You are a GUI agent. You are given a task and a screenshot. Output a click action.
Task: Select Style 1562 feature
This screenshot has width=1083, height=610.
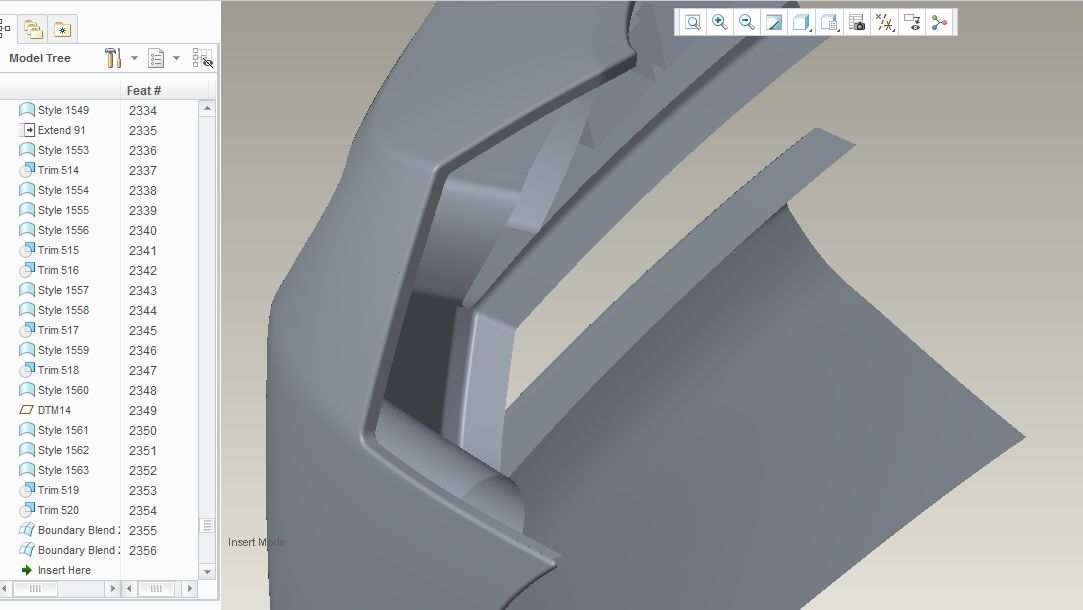[63, 450]
